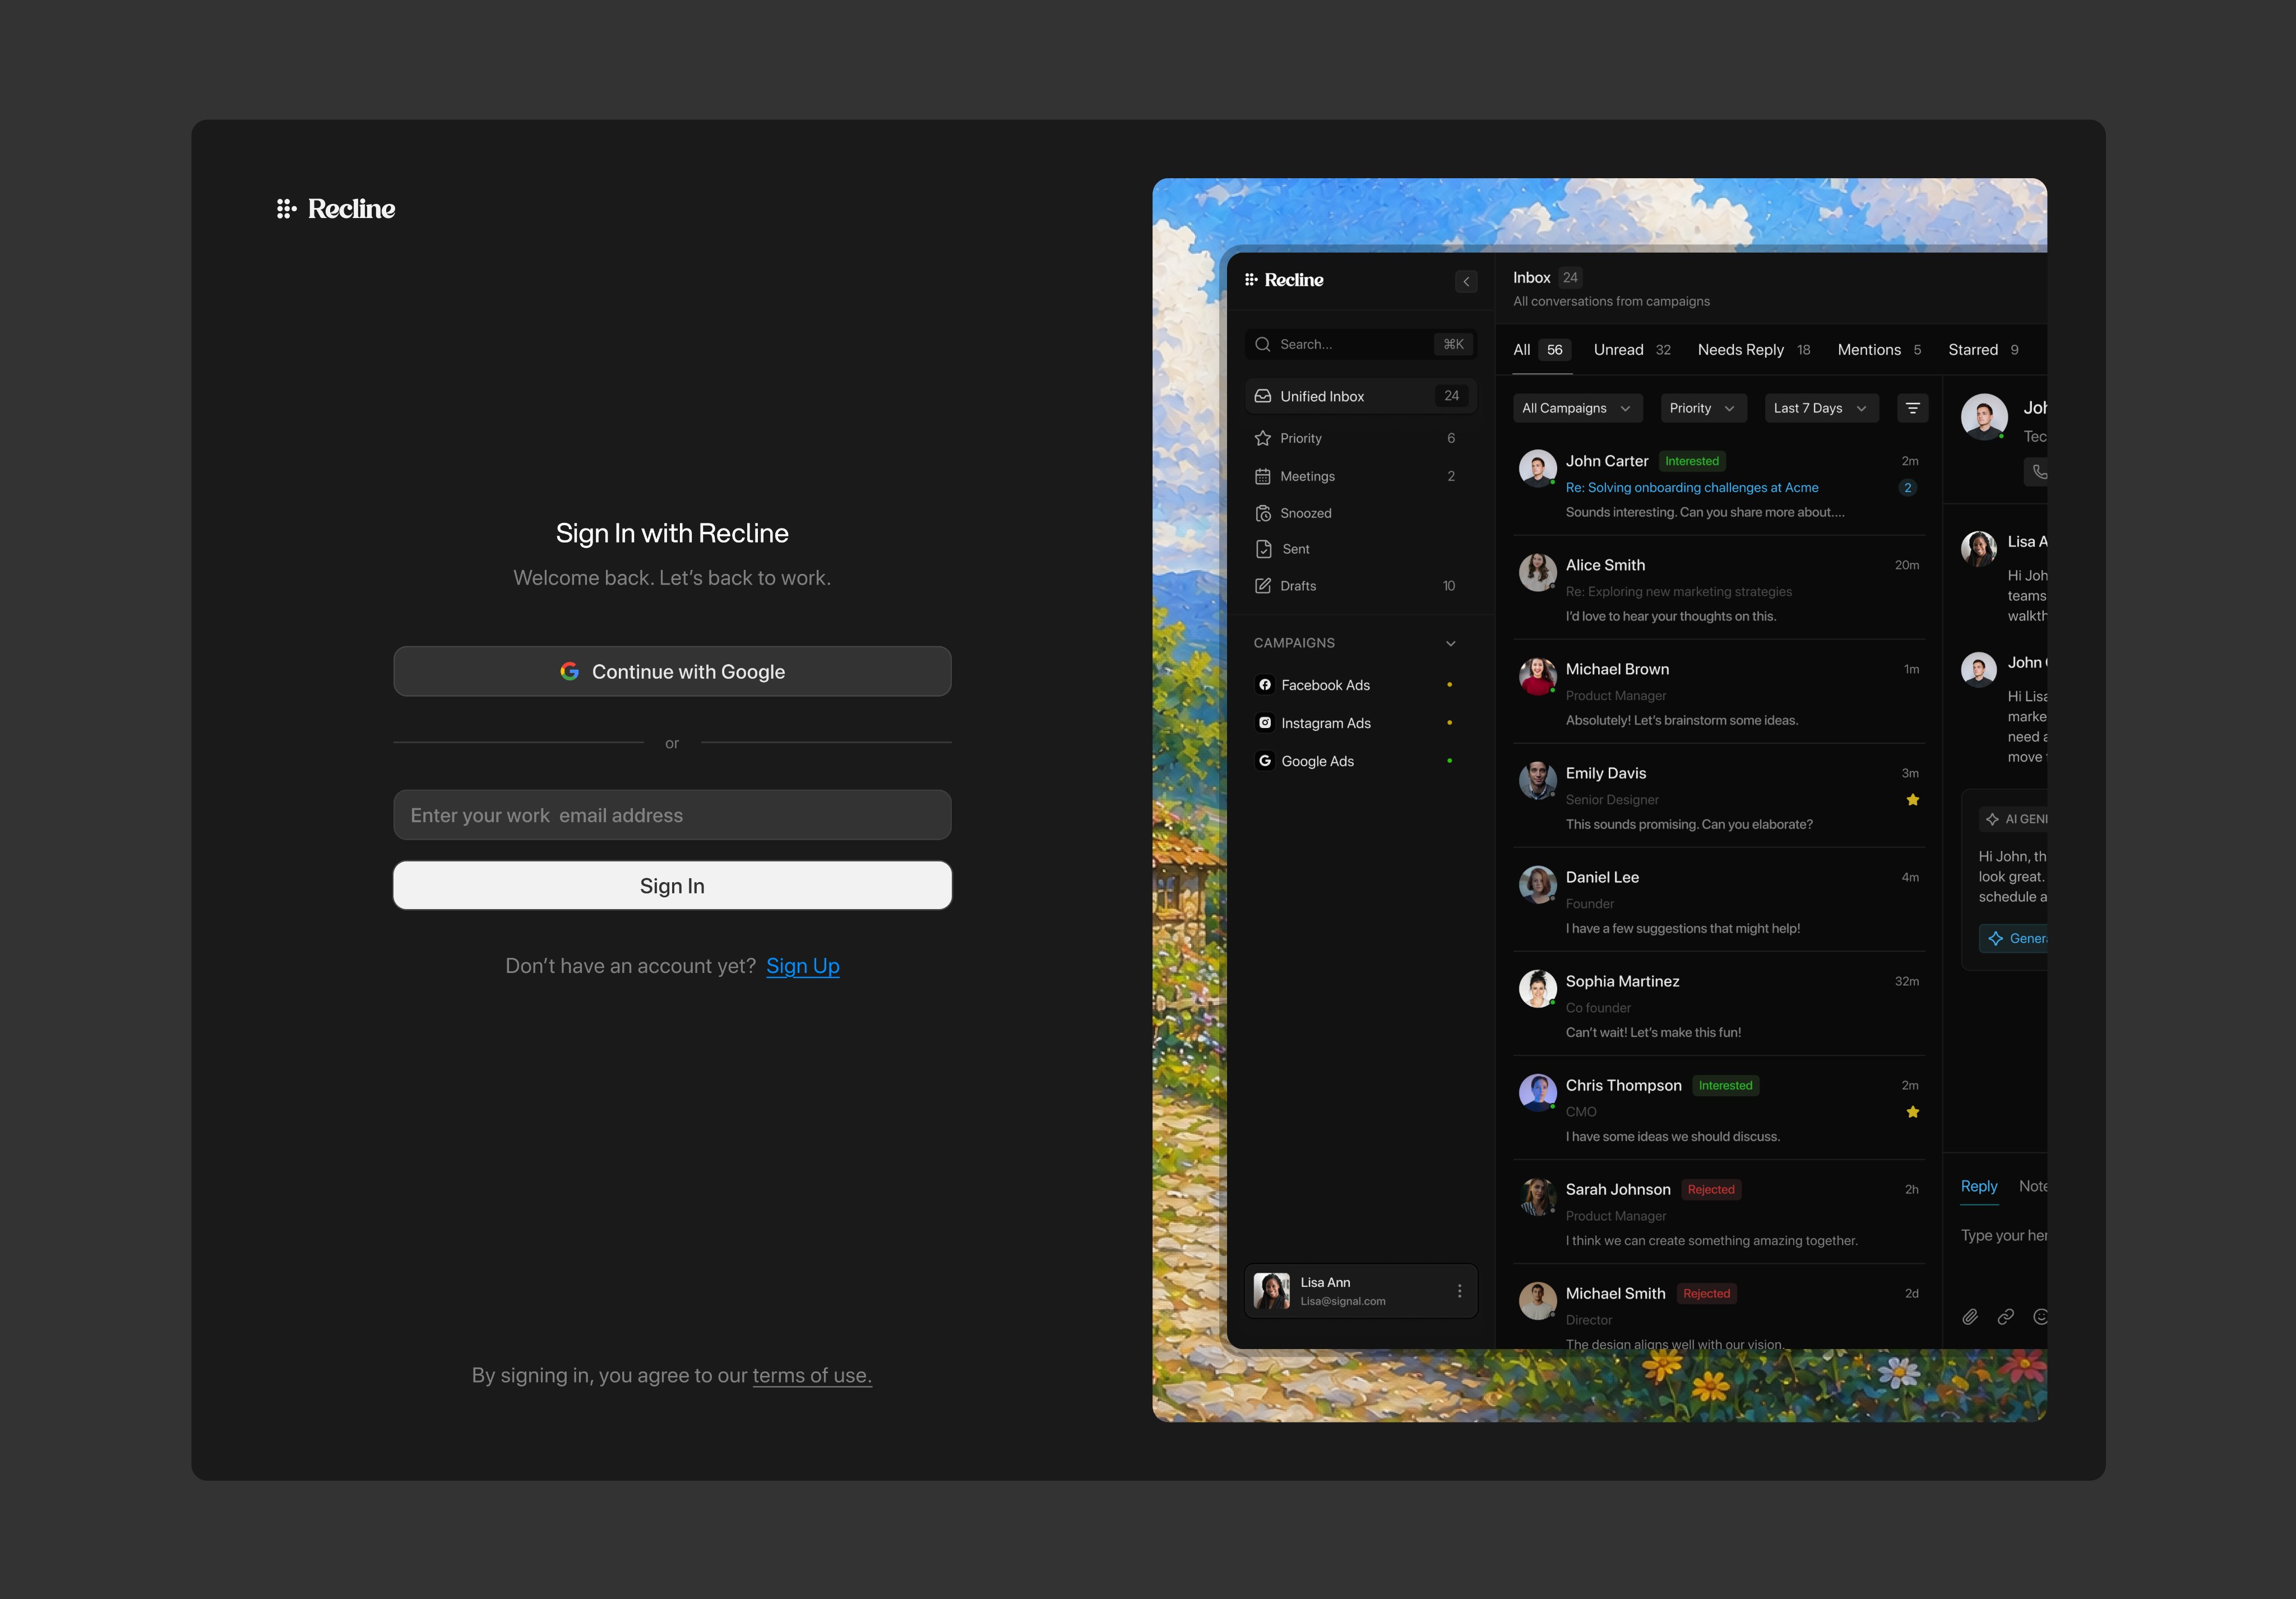Open the Sarah Johnson conversation

click(x=1719, y=1213)
